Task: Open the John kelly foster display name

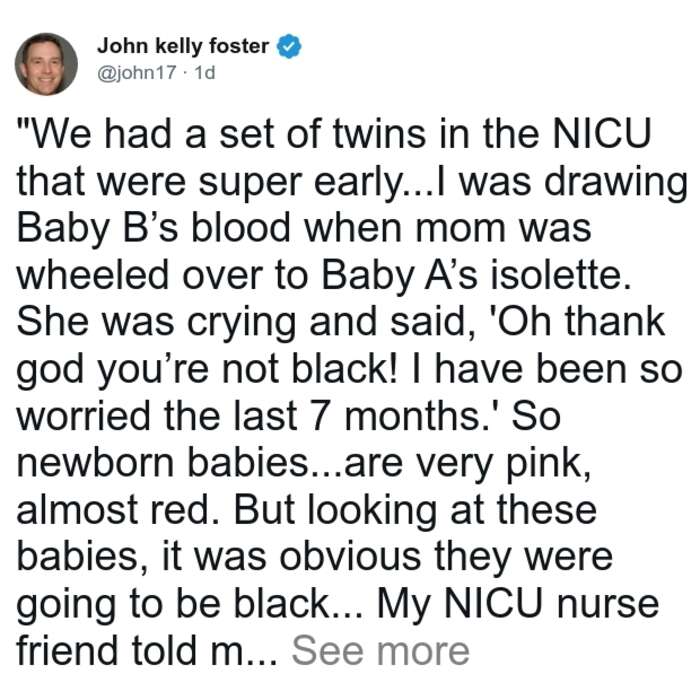Action: 183,46
